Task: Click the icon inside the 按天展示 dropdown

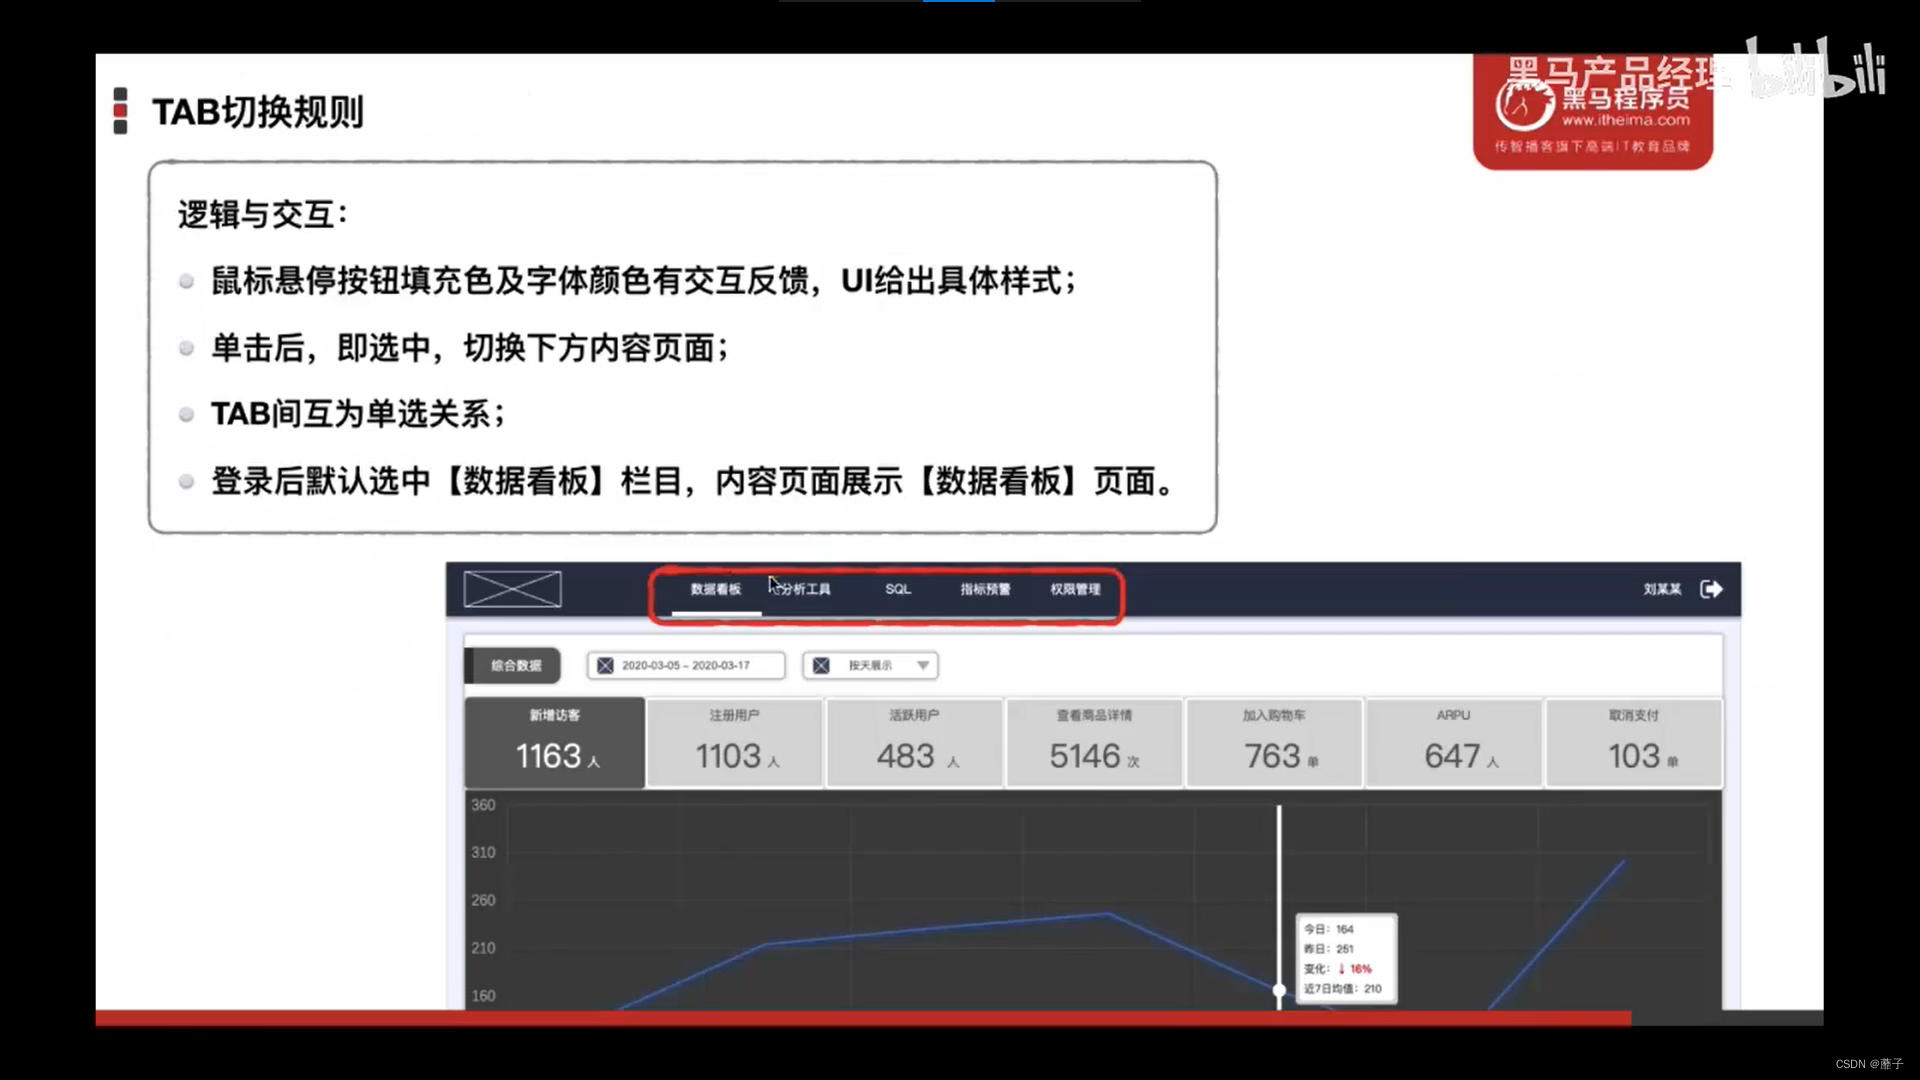Action: [x=821, y=665]
